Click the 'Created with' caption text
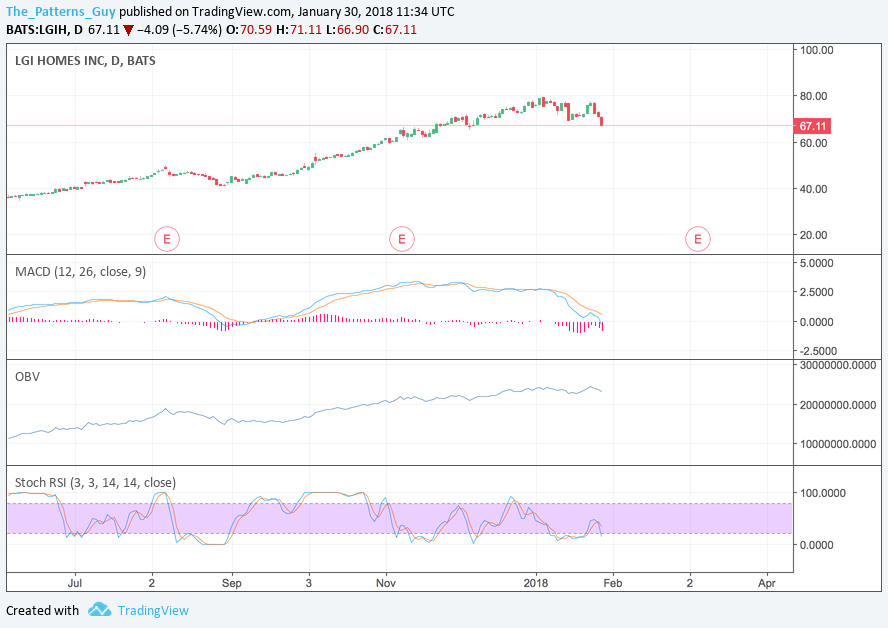The height and width of the screenshot is (628, 888). [x=42, y=610]
